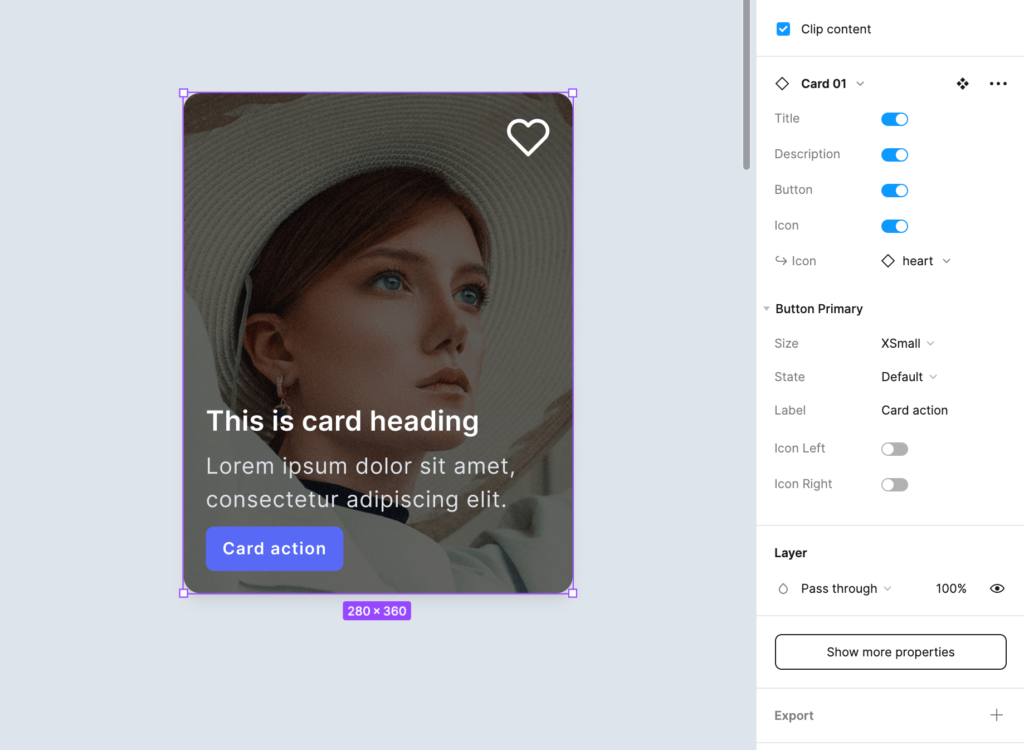Toggle layer visibility eye icon
This screenshot has height=750, width=1024.
(x=996, y=589)
